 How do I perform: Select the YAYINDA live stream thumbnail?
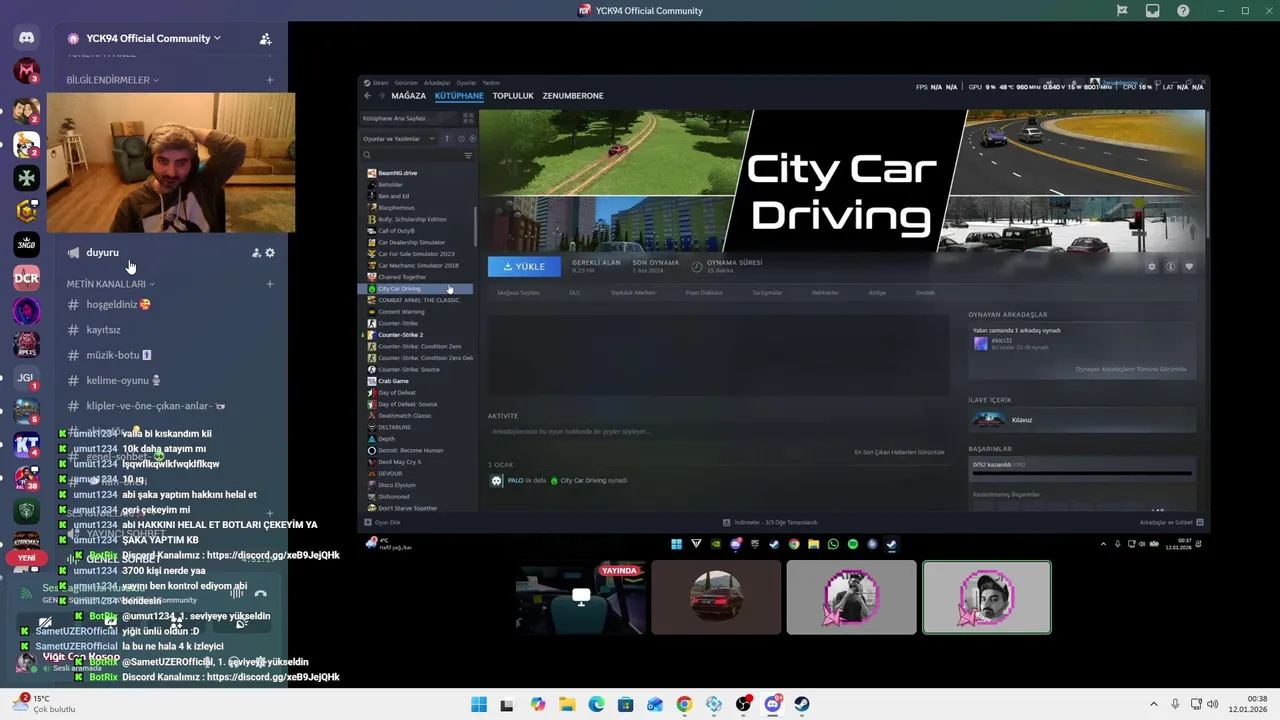tap(581, 597)
